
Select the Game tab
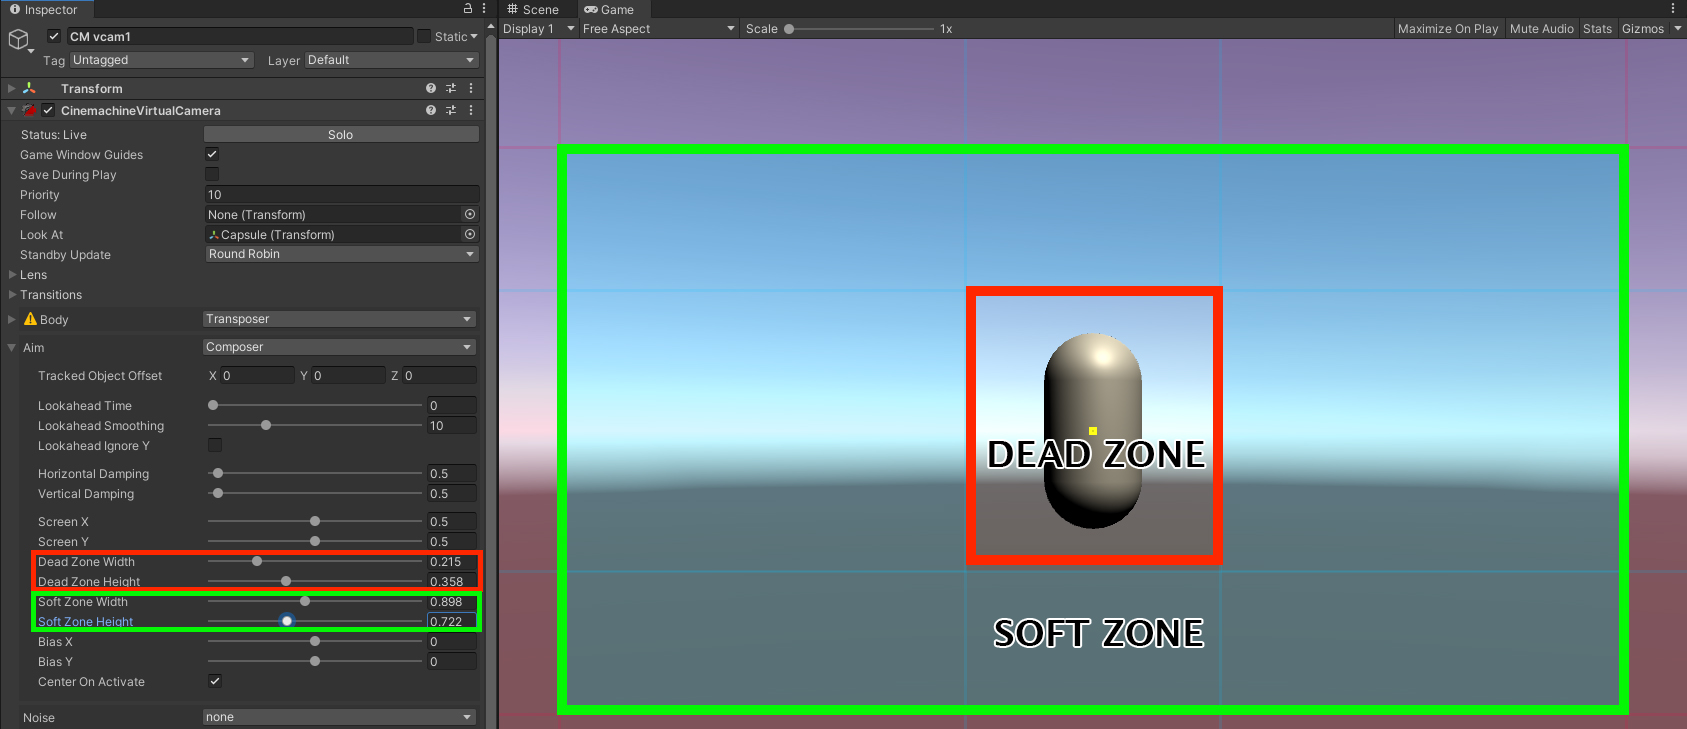coord(609,9)
